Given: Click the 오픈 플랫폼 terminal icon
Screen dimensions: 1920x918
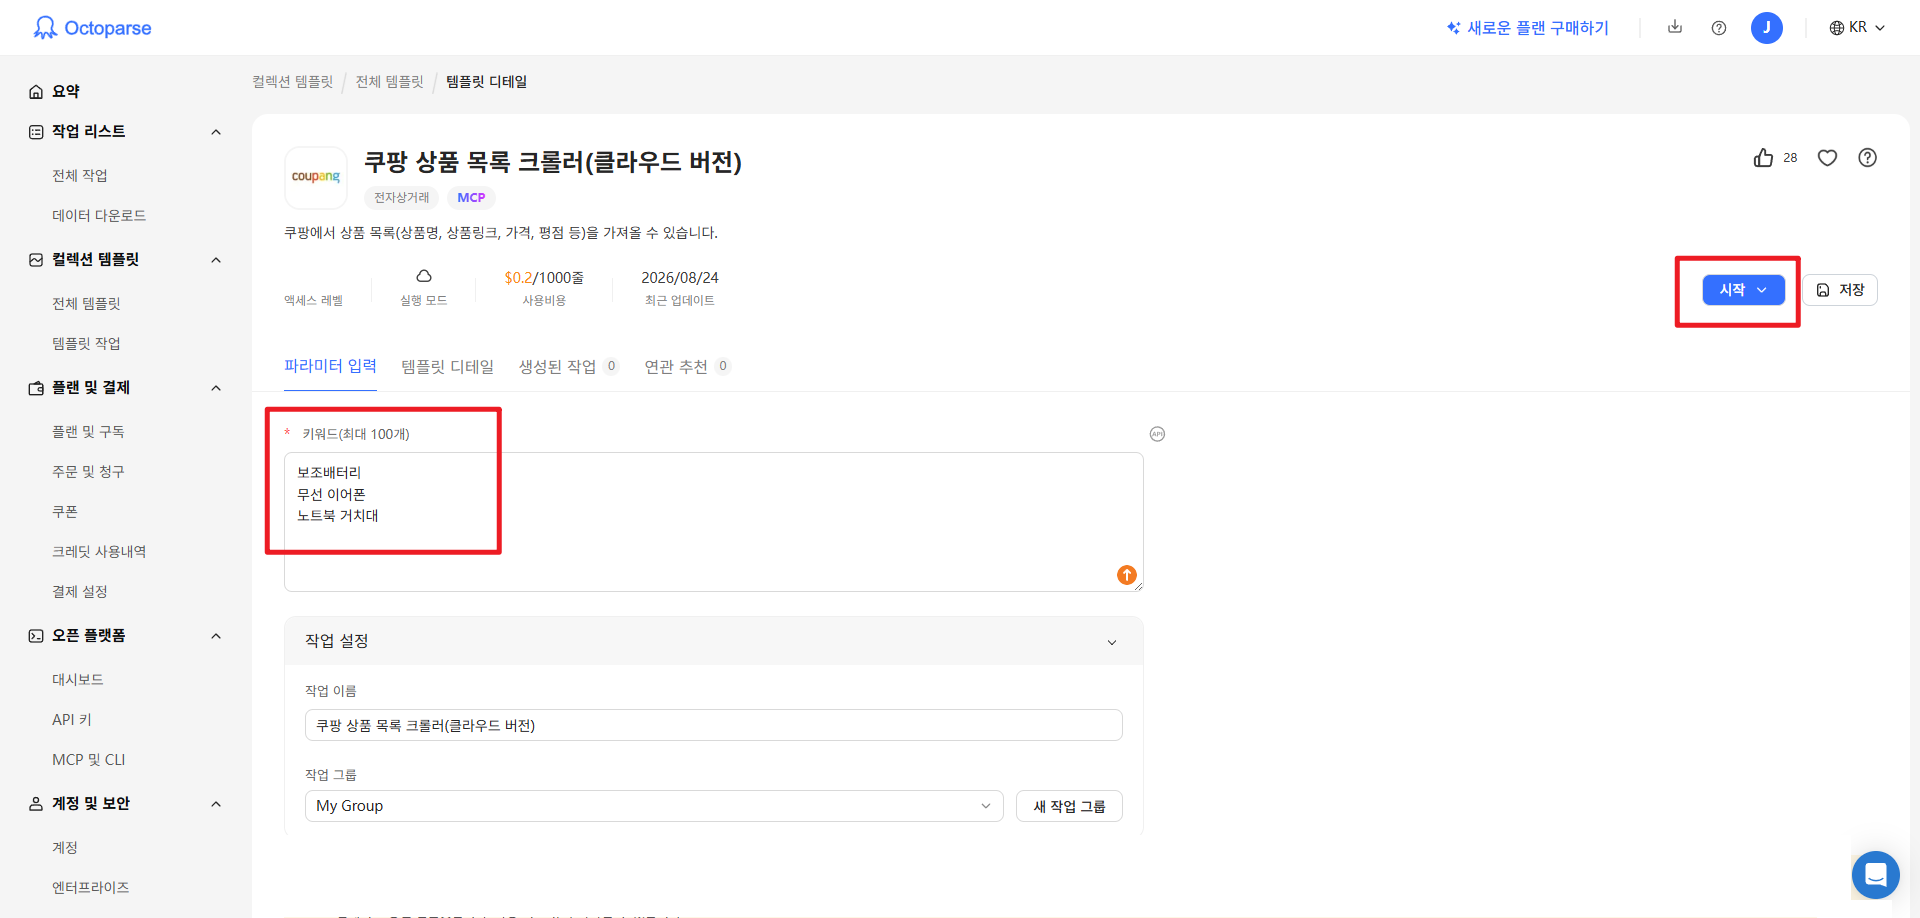Looking at the screenshot, I should click(x=36, y=636).
